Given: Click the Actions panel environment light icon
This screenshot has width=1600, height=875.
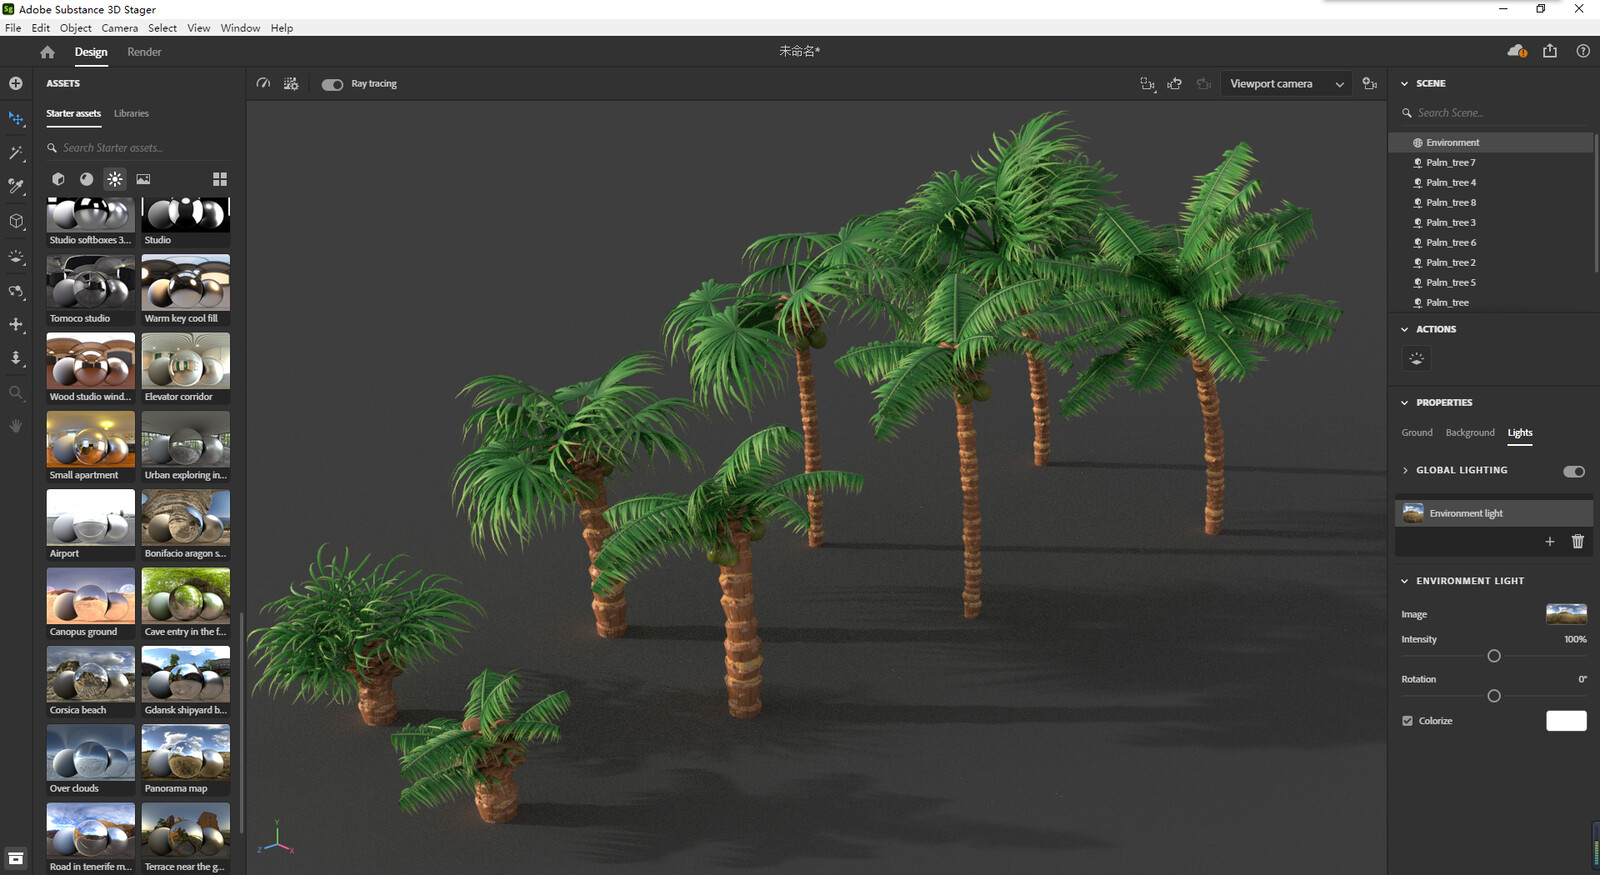Looking at the screenshot, I should (1416, 358).
